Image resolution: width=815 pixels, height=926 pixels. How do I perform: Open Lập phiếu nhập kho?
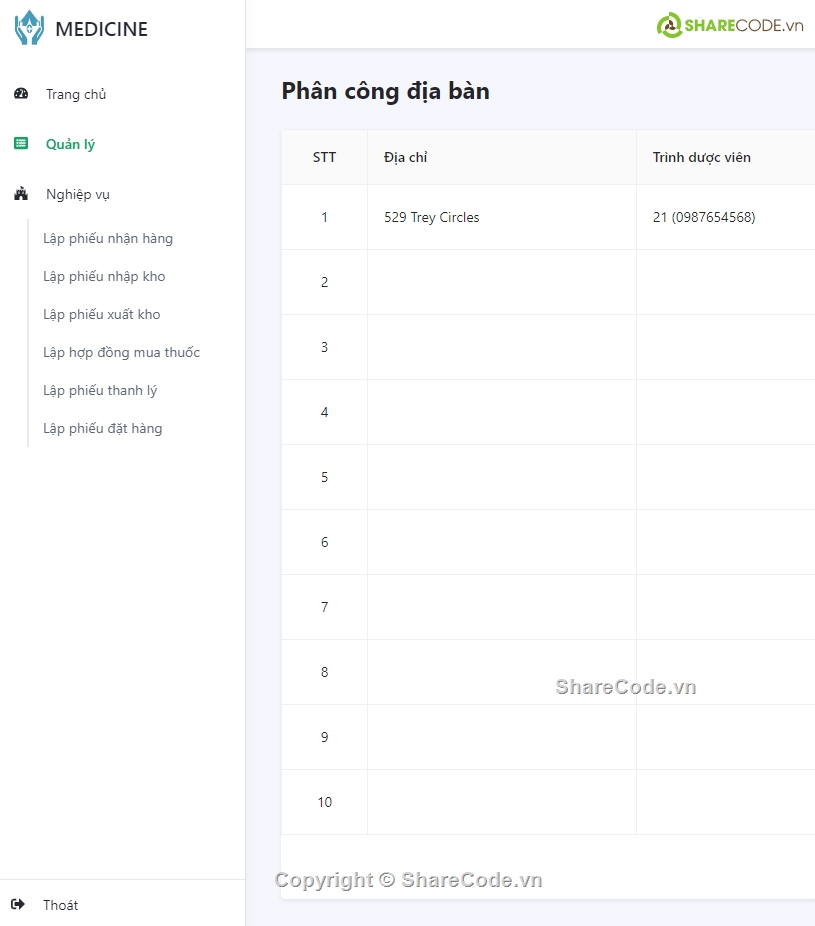pyautogui.click(x=104, y=276)
